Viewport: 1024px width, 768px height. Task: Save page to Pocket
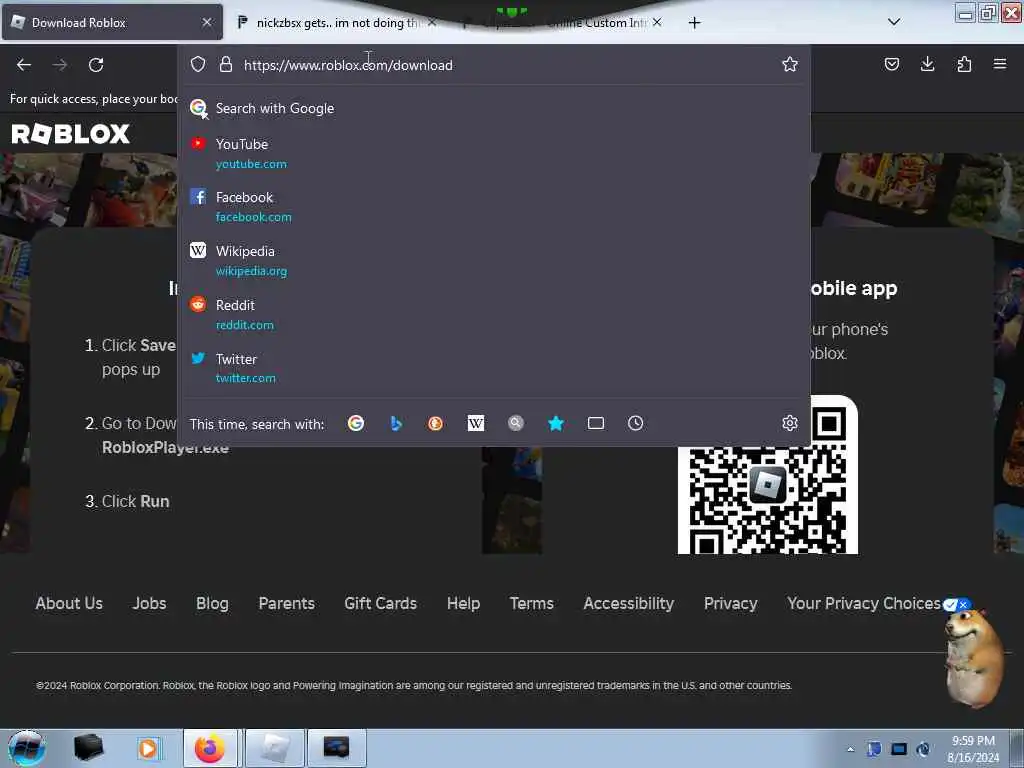coord(891,64)
